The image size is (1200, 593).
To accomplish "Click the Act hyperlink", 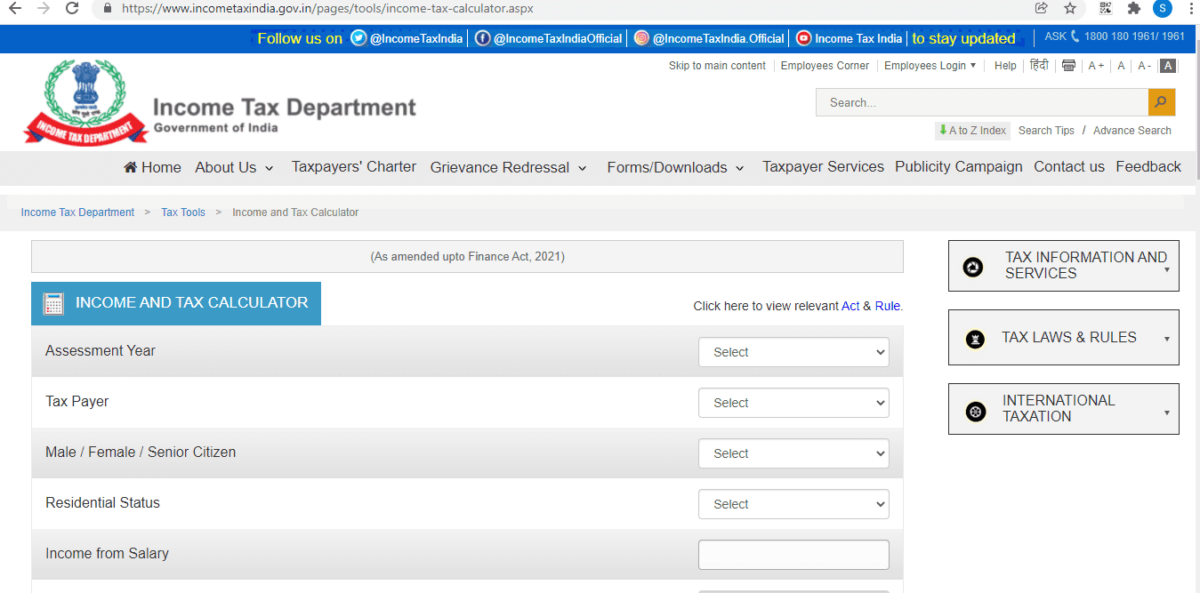I will point(849,306).
